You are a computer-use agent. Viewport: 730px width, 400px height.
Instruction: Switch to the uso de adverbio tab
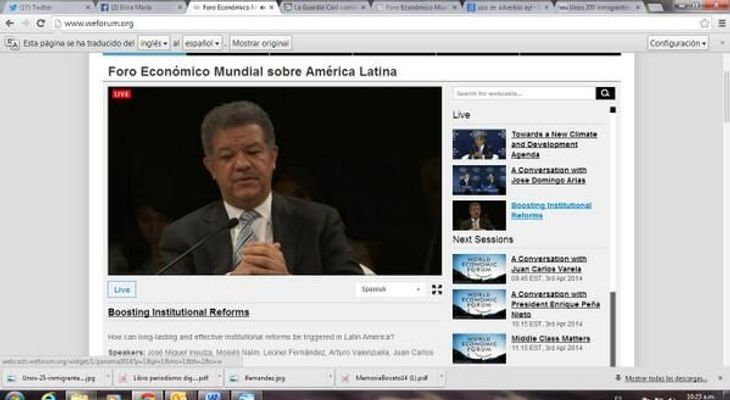point(505,7)
